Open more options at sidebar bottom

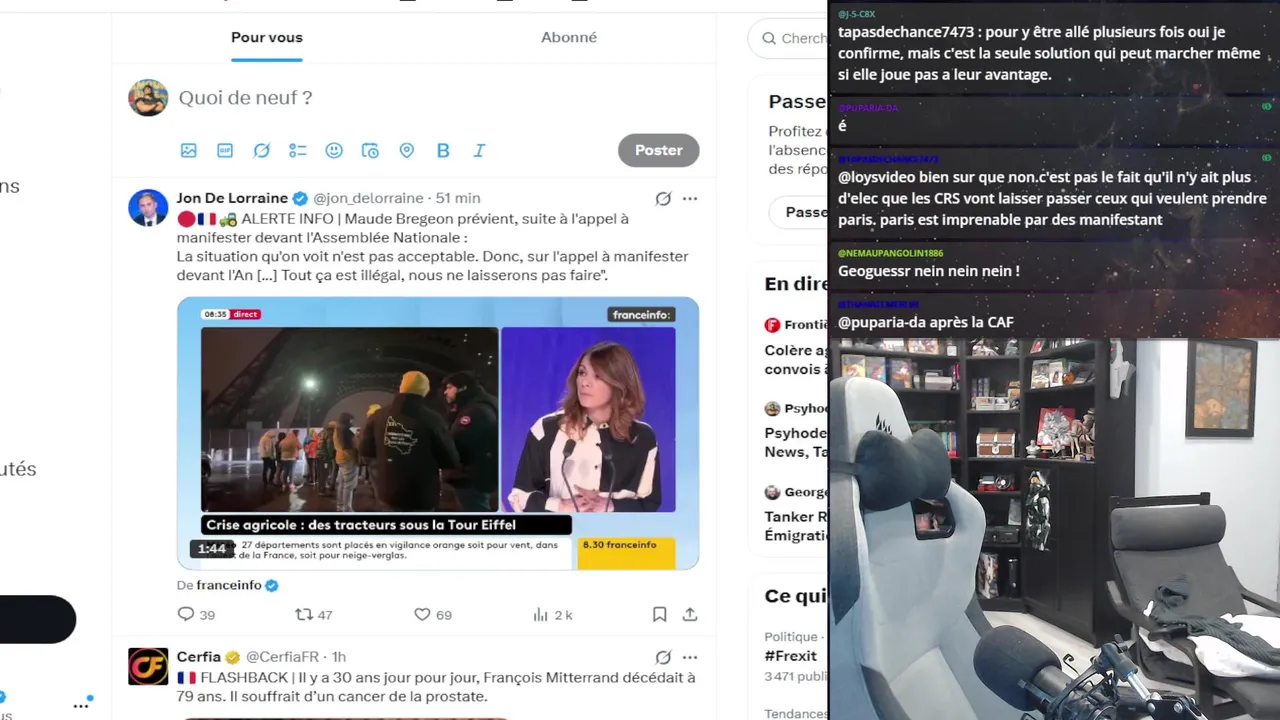[81, 705]
